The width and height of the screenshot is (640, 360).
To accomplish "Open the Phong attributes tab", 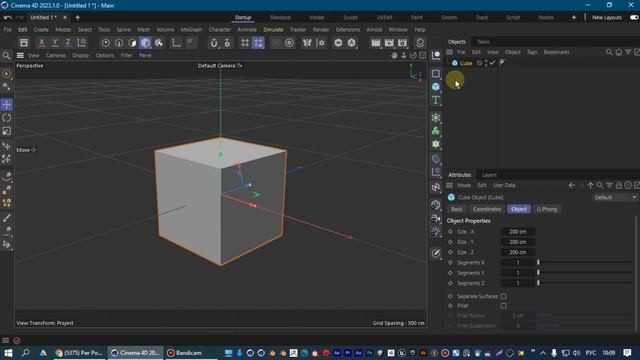I will 547,209.
